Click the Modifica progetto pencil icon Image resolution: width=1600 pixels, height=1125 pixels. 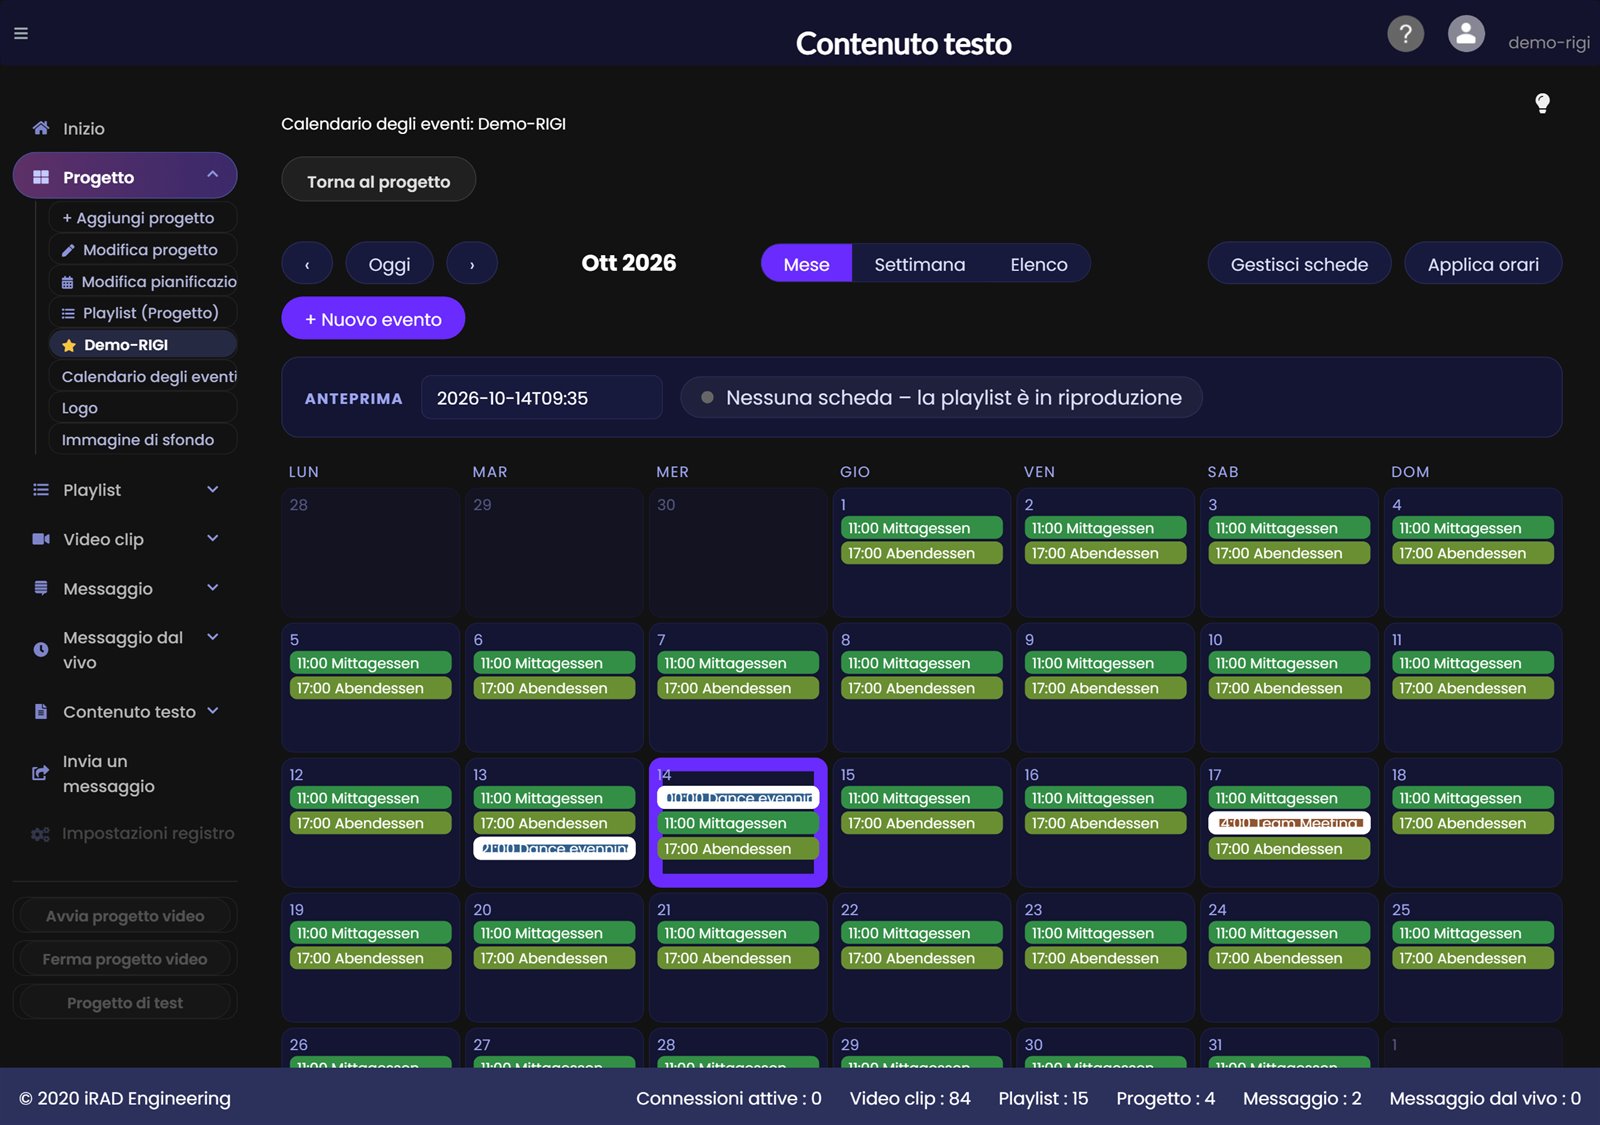(68, 250)
